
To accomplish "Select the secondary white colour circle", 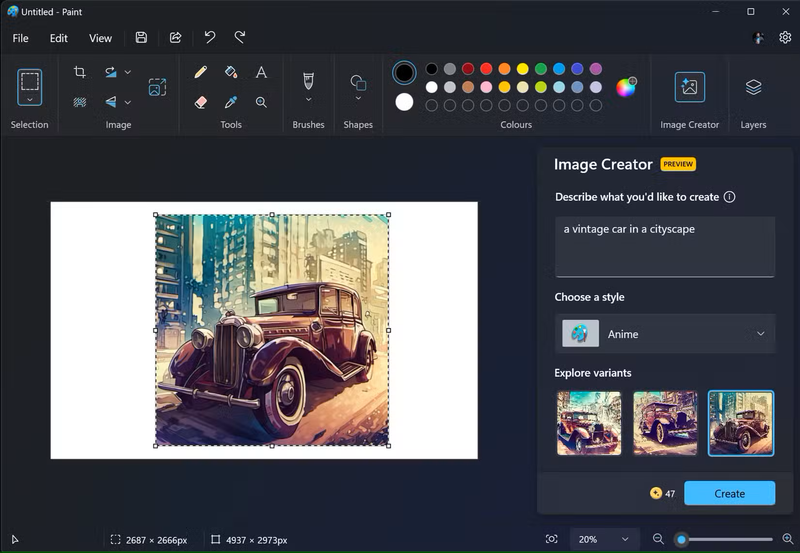I will click(x=404, y=102).
